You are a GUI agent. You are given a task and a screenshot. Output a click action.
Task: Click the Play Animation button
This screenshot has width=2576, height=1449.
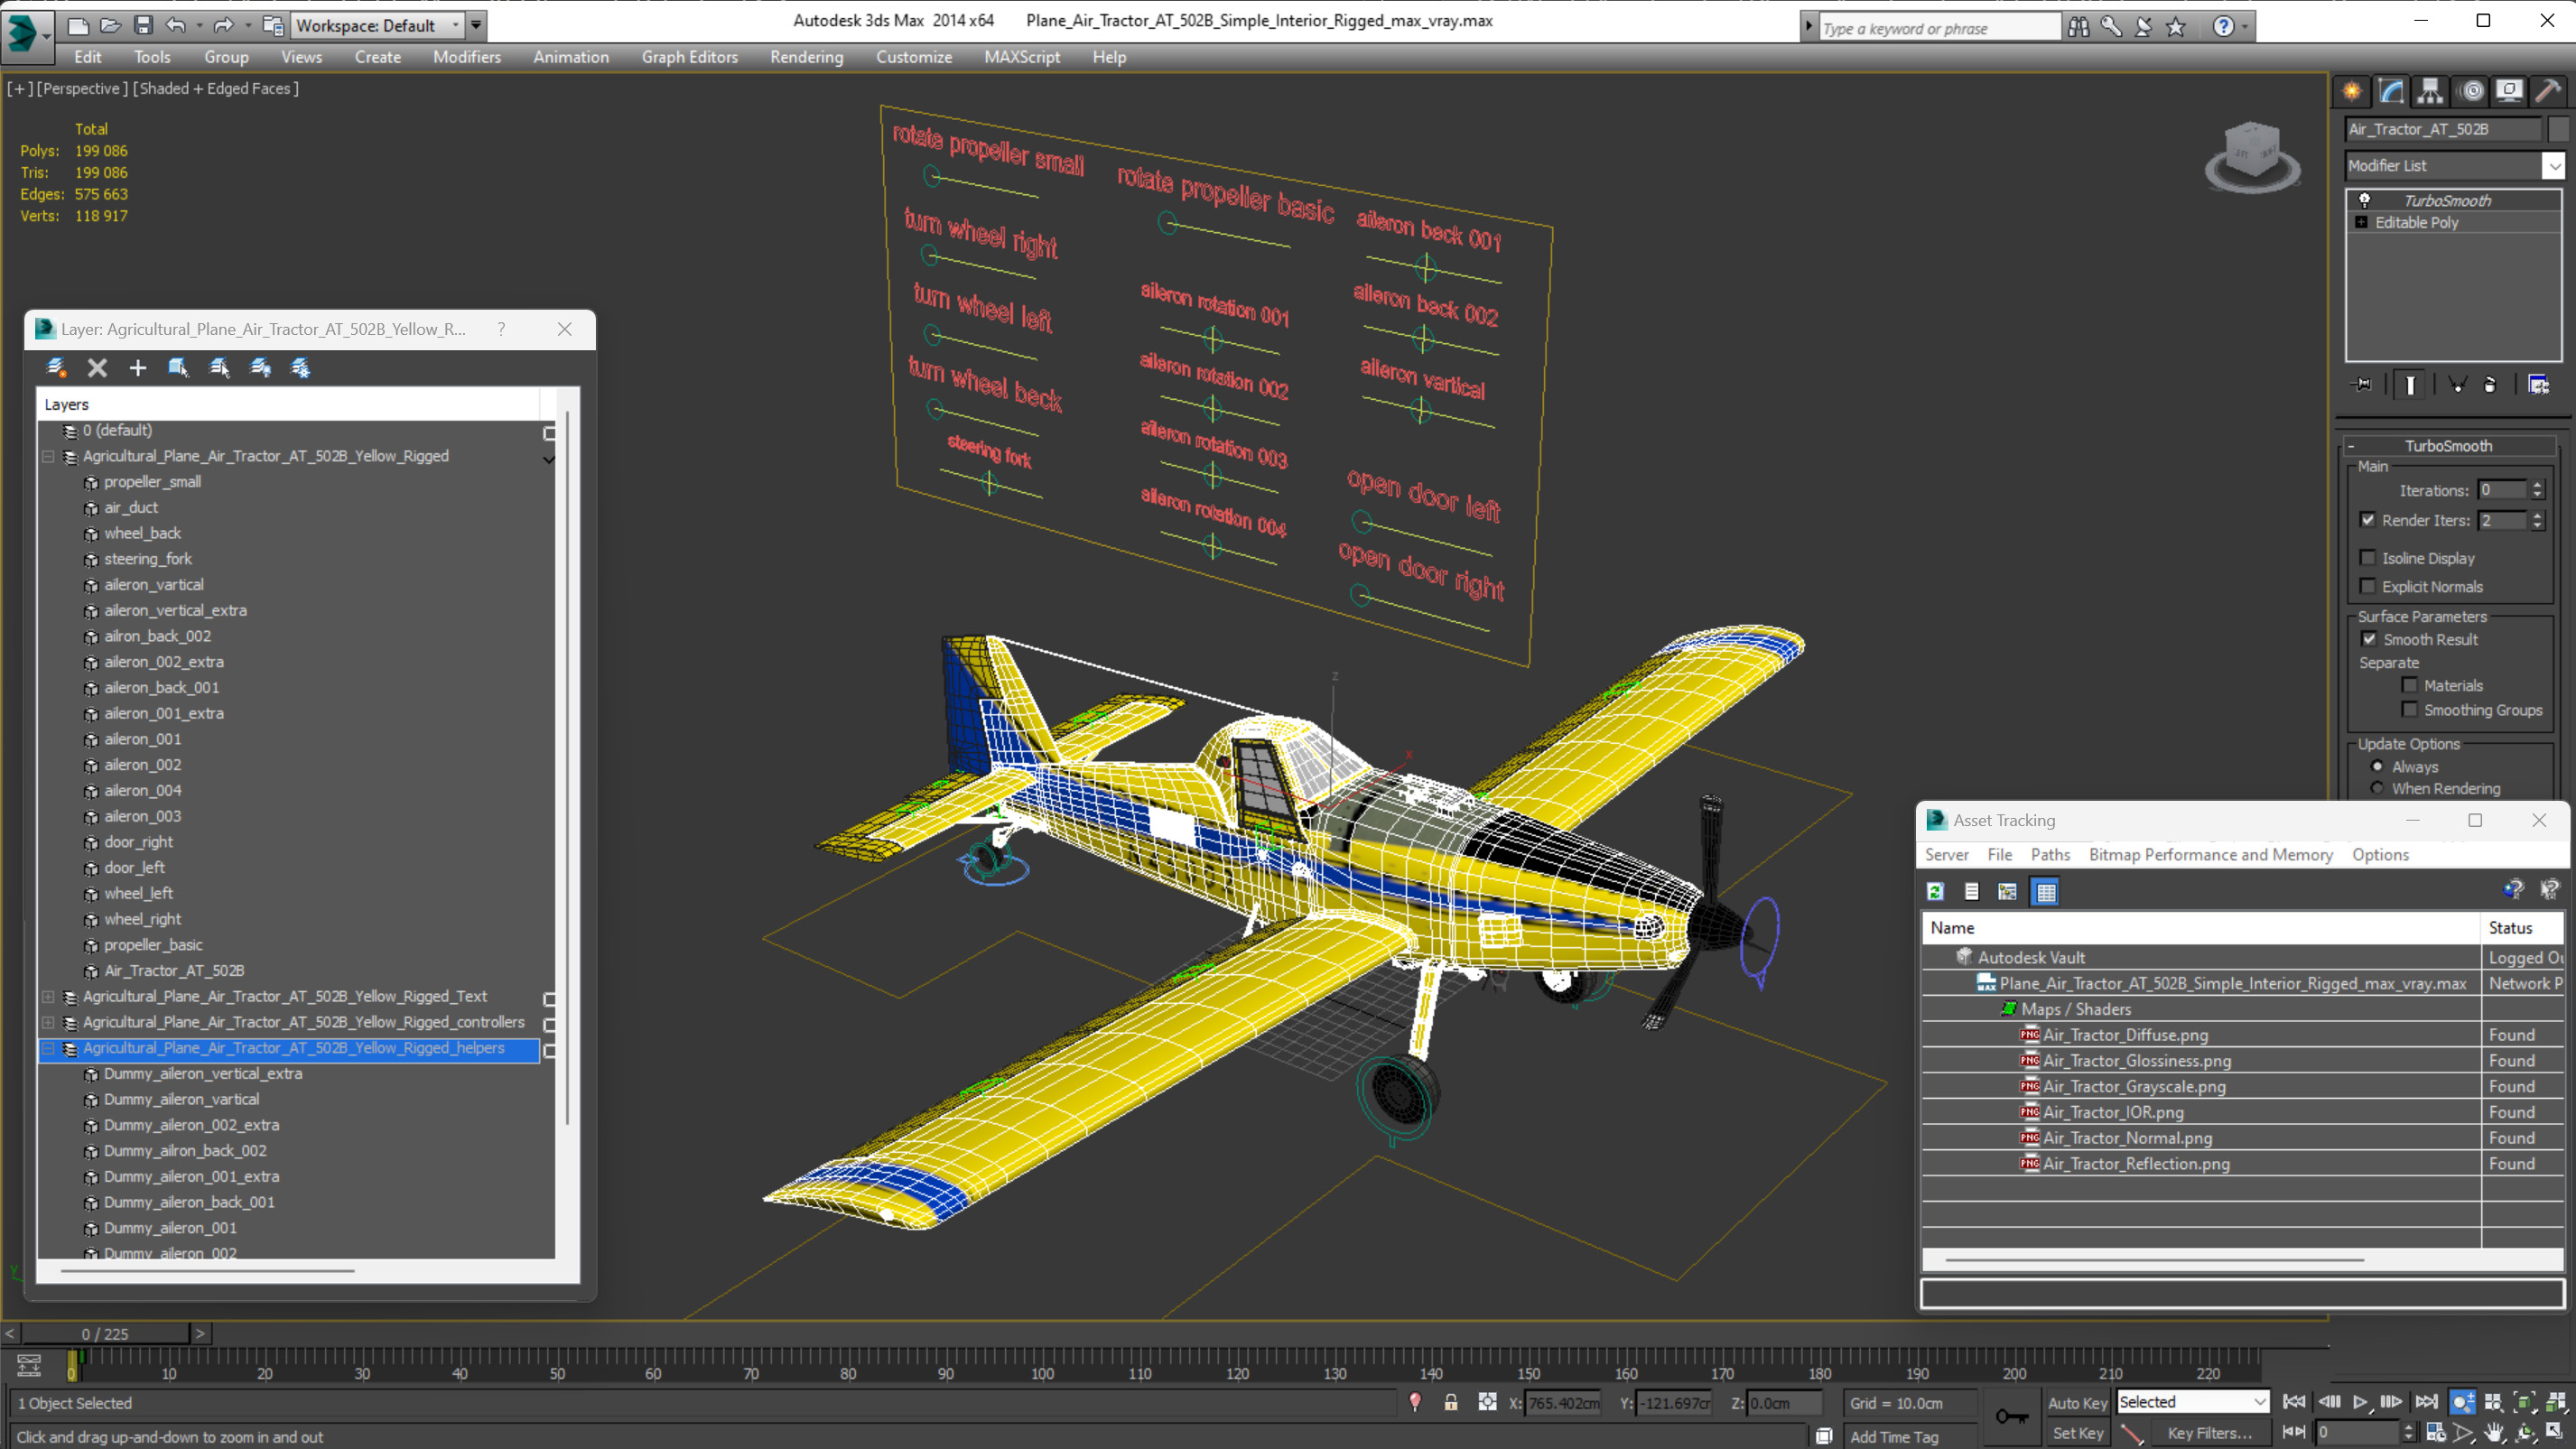[x=2360, y=1402]
